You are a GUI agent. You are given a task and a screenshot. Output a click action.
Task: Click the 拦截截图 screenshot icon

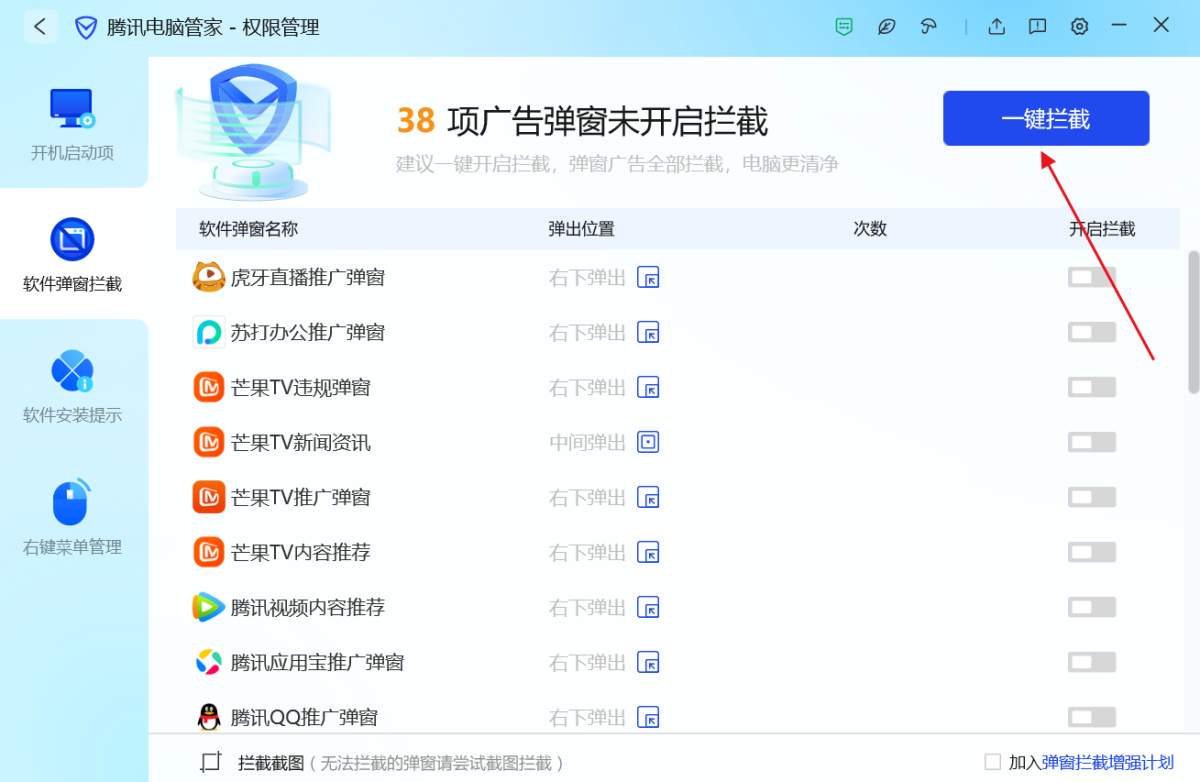[210, 761]
